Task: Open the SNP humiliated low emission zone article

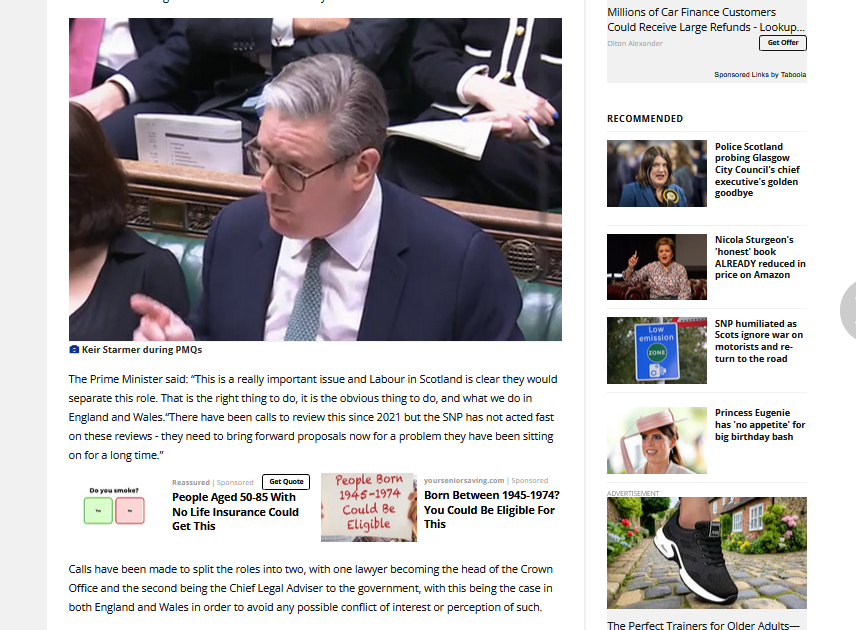Action: coord(759,341)
